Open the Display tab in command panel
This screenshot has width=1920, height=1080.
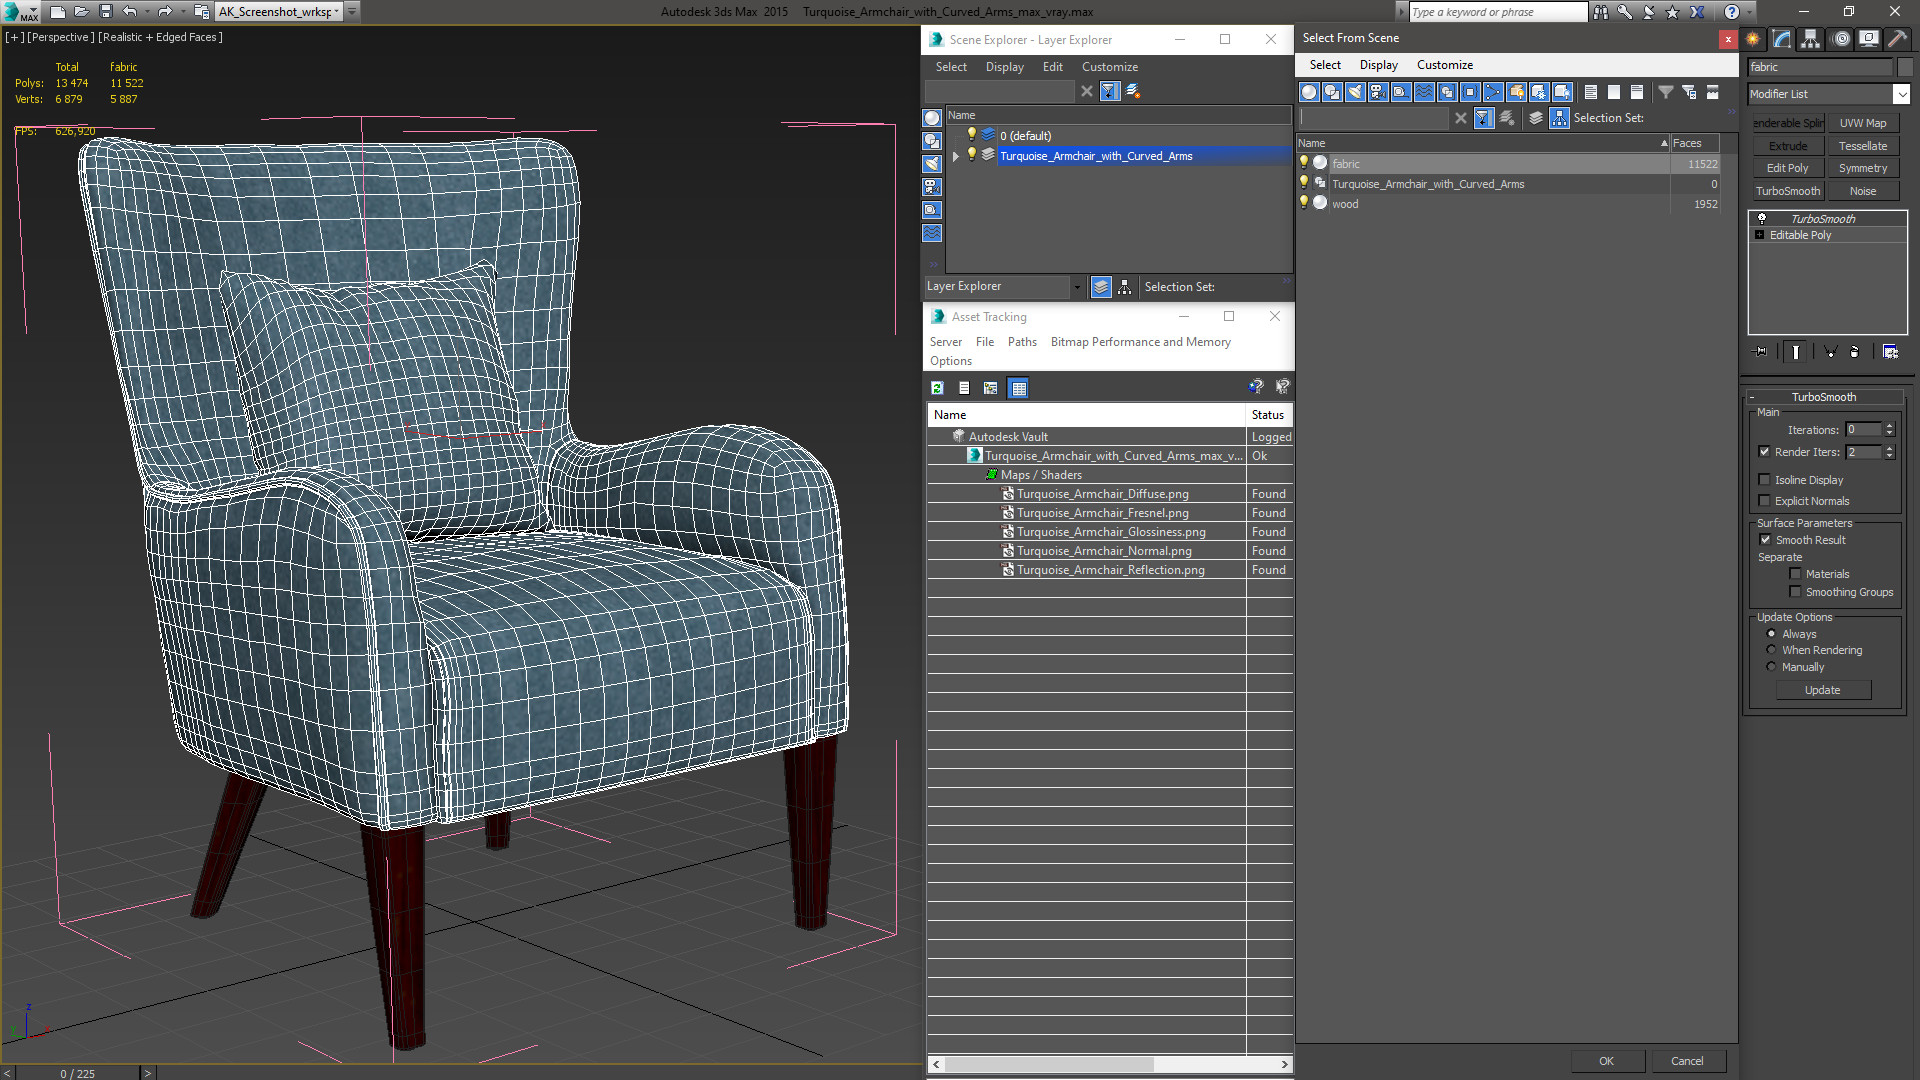(1869, 39)
